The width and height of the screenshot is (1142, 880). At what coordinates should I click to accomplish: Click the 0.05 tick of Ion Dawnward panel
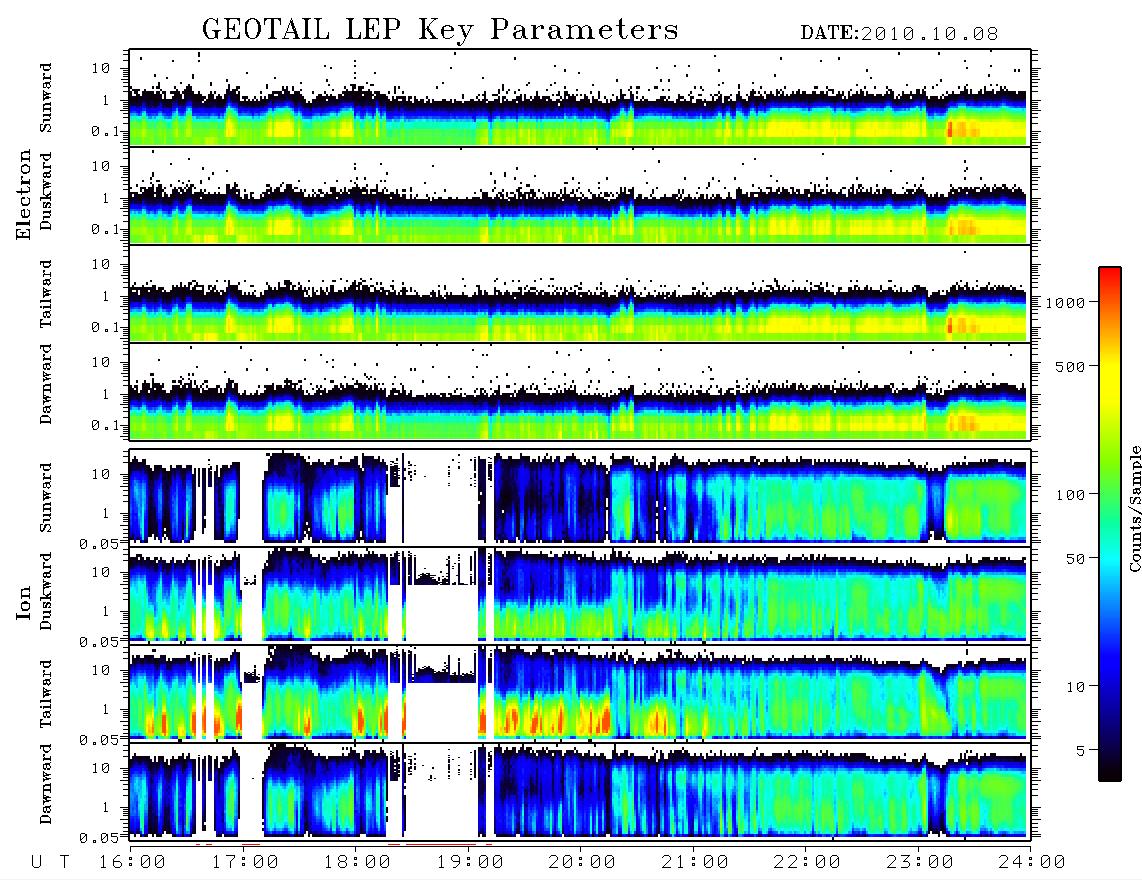98,838
